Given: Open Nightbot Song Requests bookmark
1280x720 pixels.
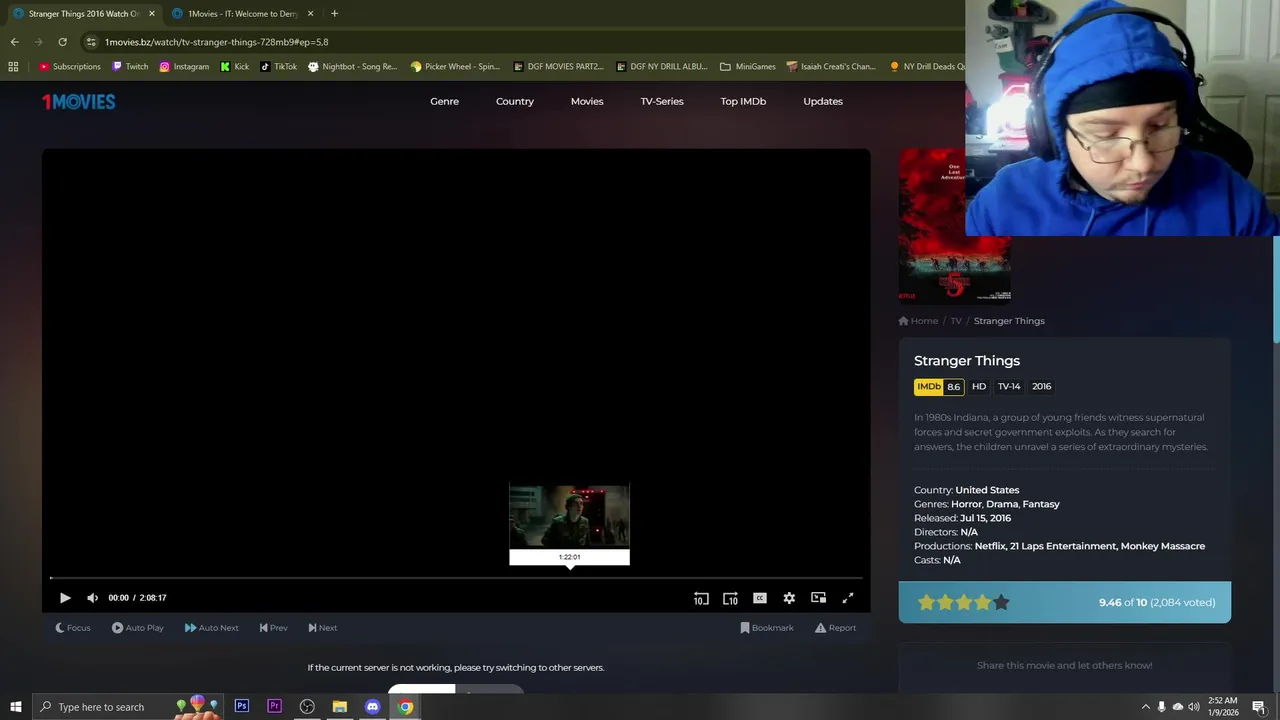Looking at the screenshot, I should tap(352, 67).
